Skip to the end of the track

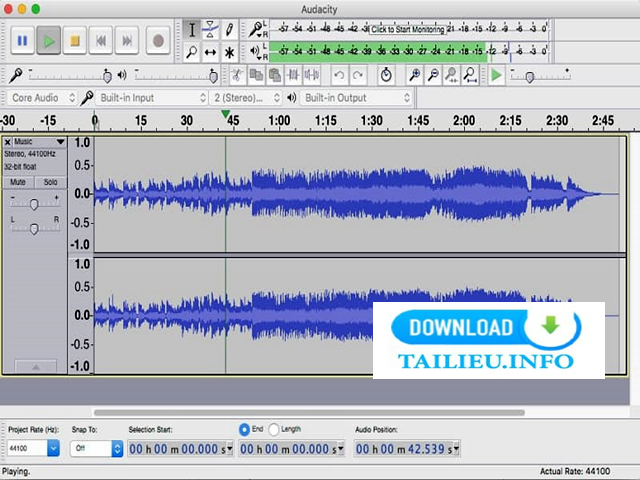[x=127, y=40]
